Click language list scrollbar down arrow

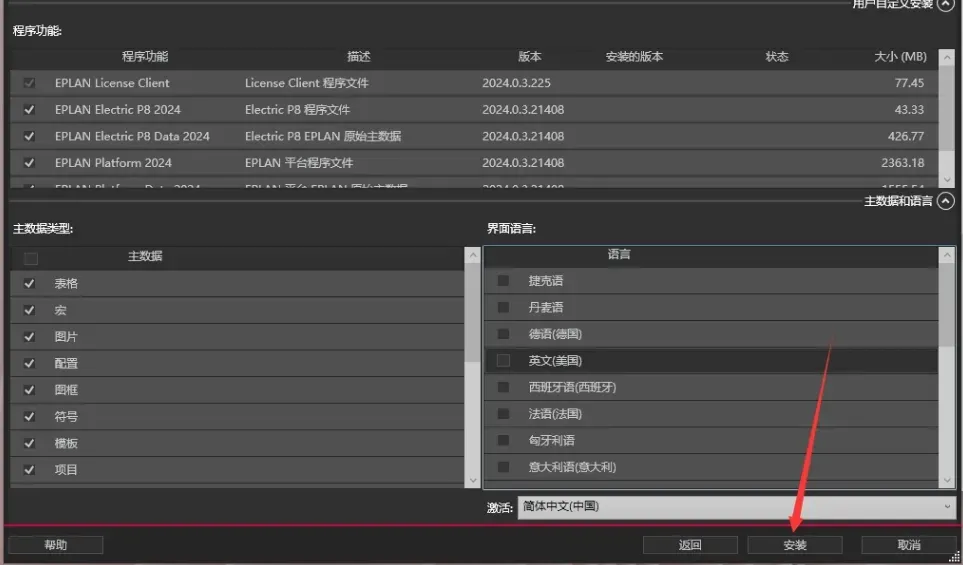tap(946, 480)
